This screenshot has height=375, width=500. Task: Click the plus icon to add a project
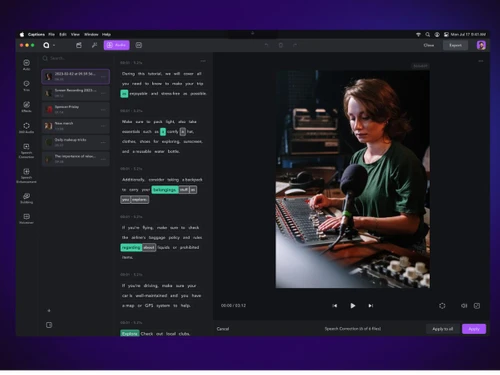coord(49,311)
